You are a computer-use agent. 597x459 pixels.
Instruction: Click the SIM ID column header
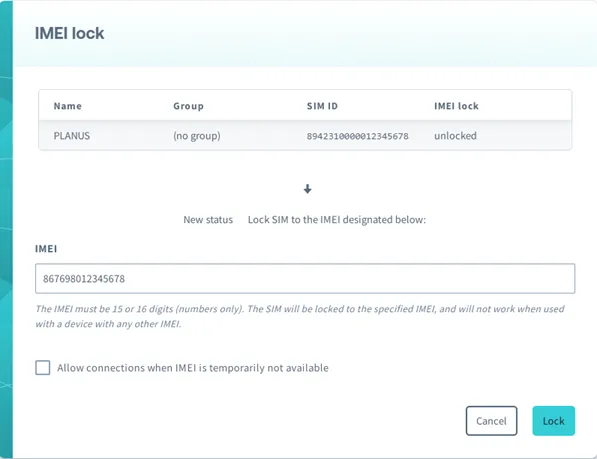click(322, 106)
